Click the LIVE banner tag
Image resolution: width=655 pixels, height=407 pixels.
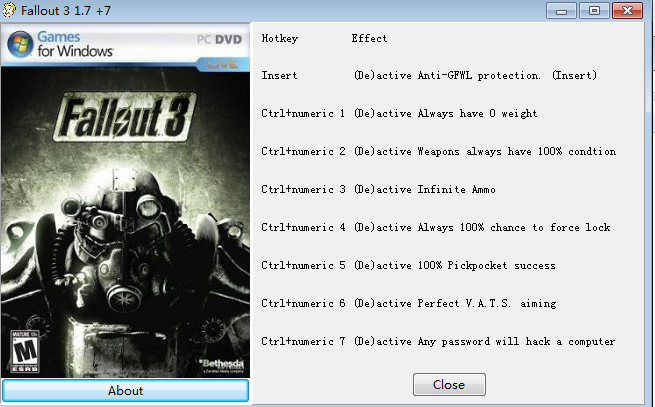tap(223, 64)
